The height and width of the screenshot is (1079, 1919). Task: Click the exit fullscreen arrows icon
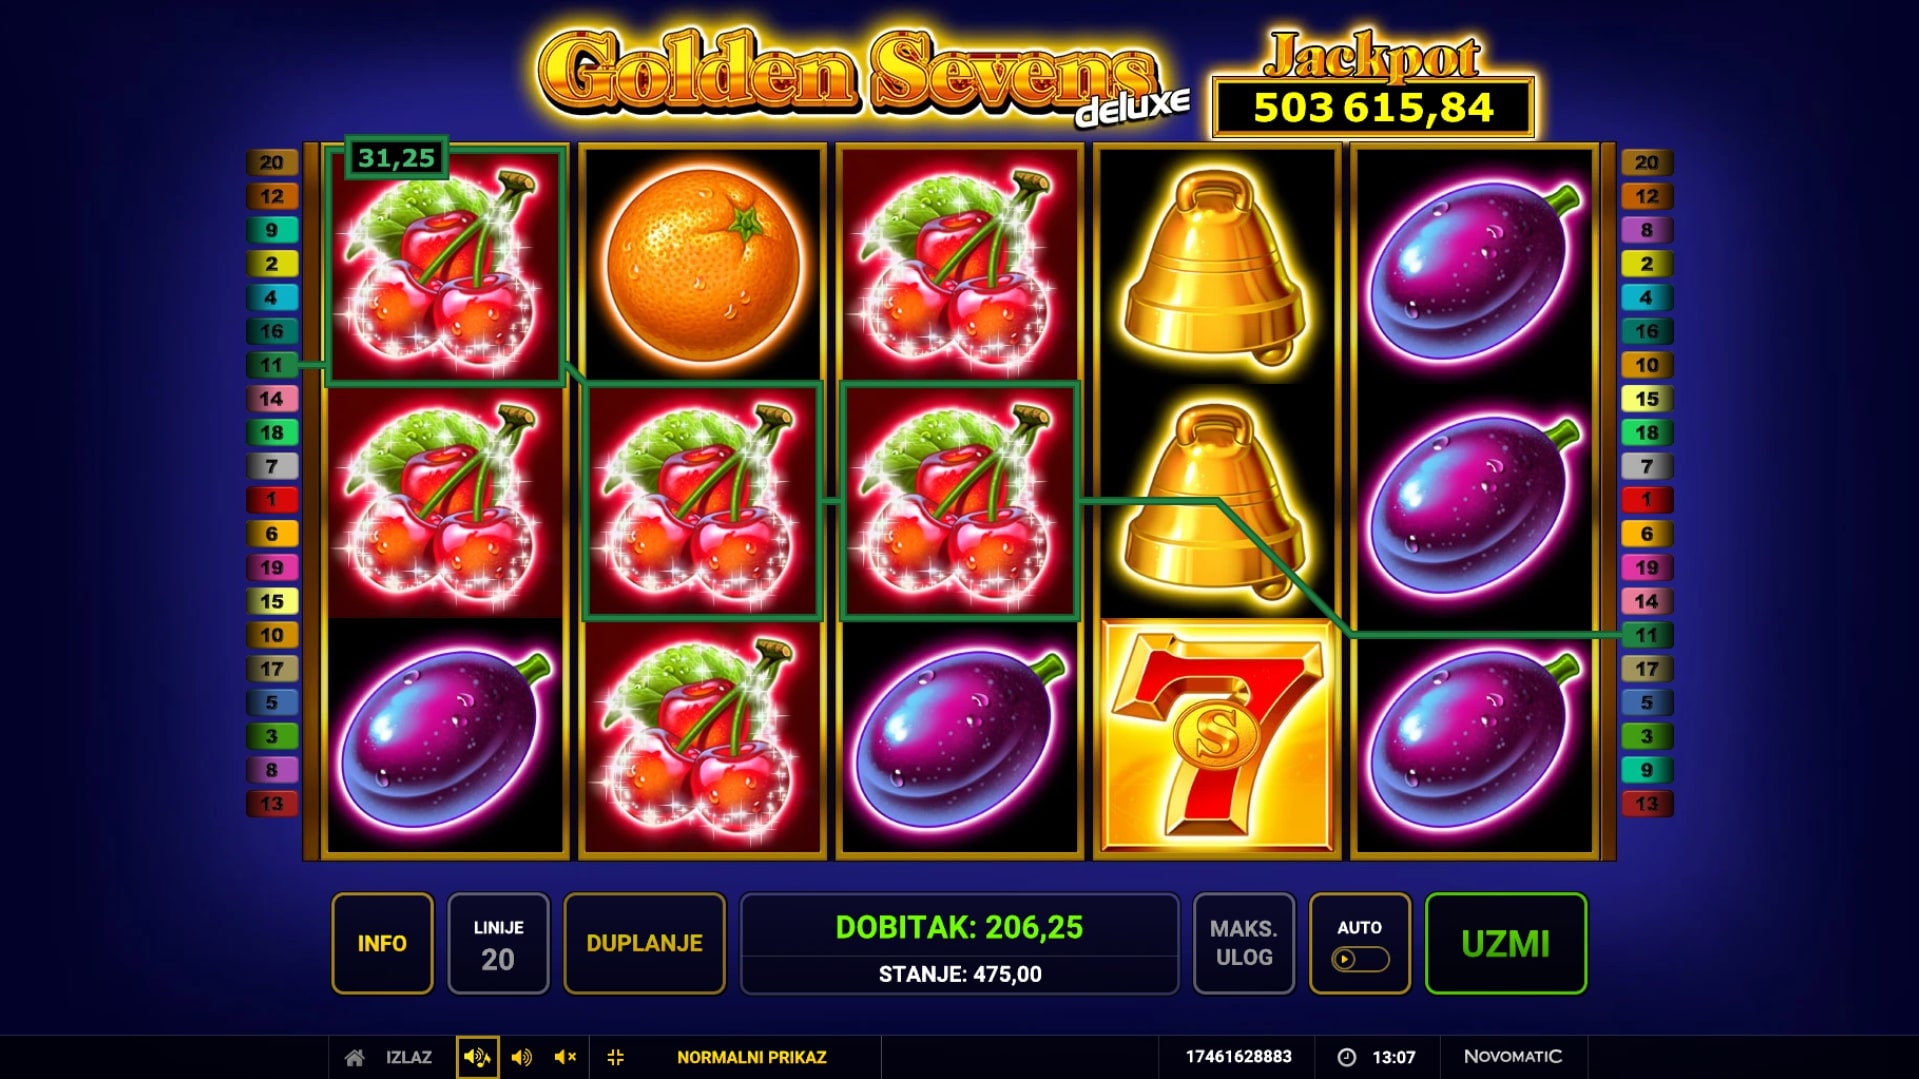615,1057
